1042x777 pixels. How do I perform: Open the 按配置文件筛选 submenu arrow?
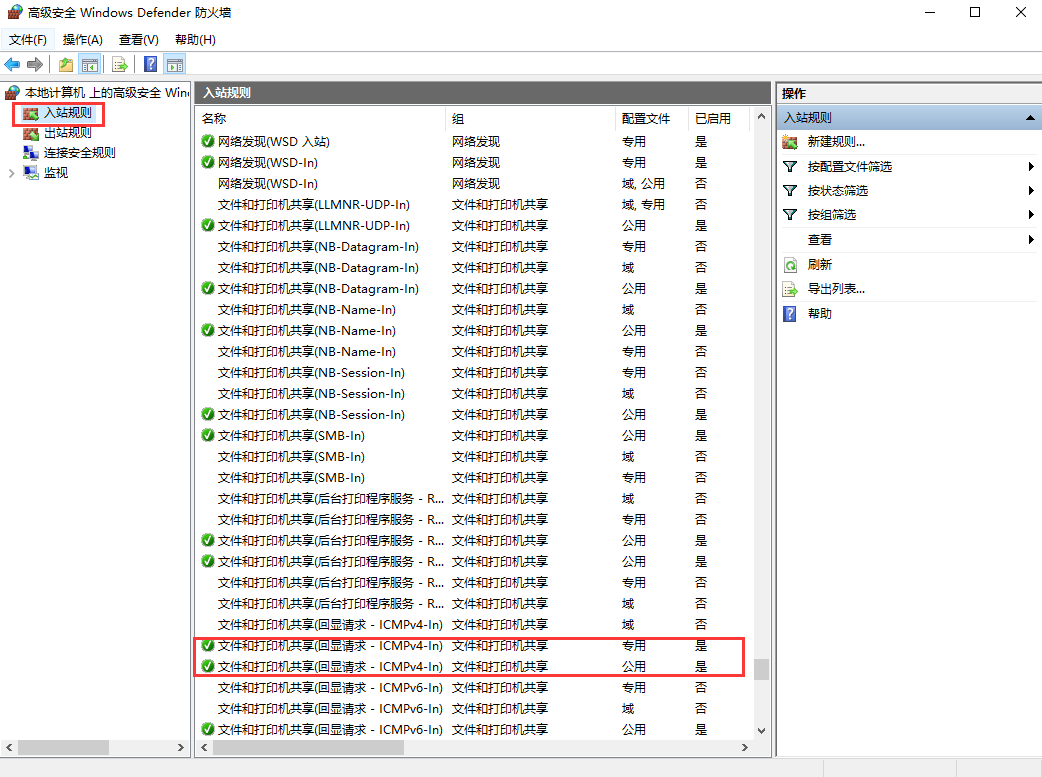click(1031, 166)
